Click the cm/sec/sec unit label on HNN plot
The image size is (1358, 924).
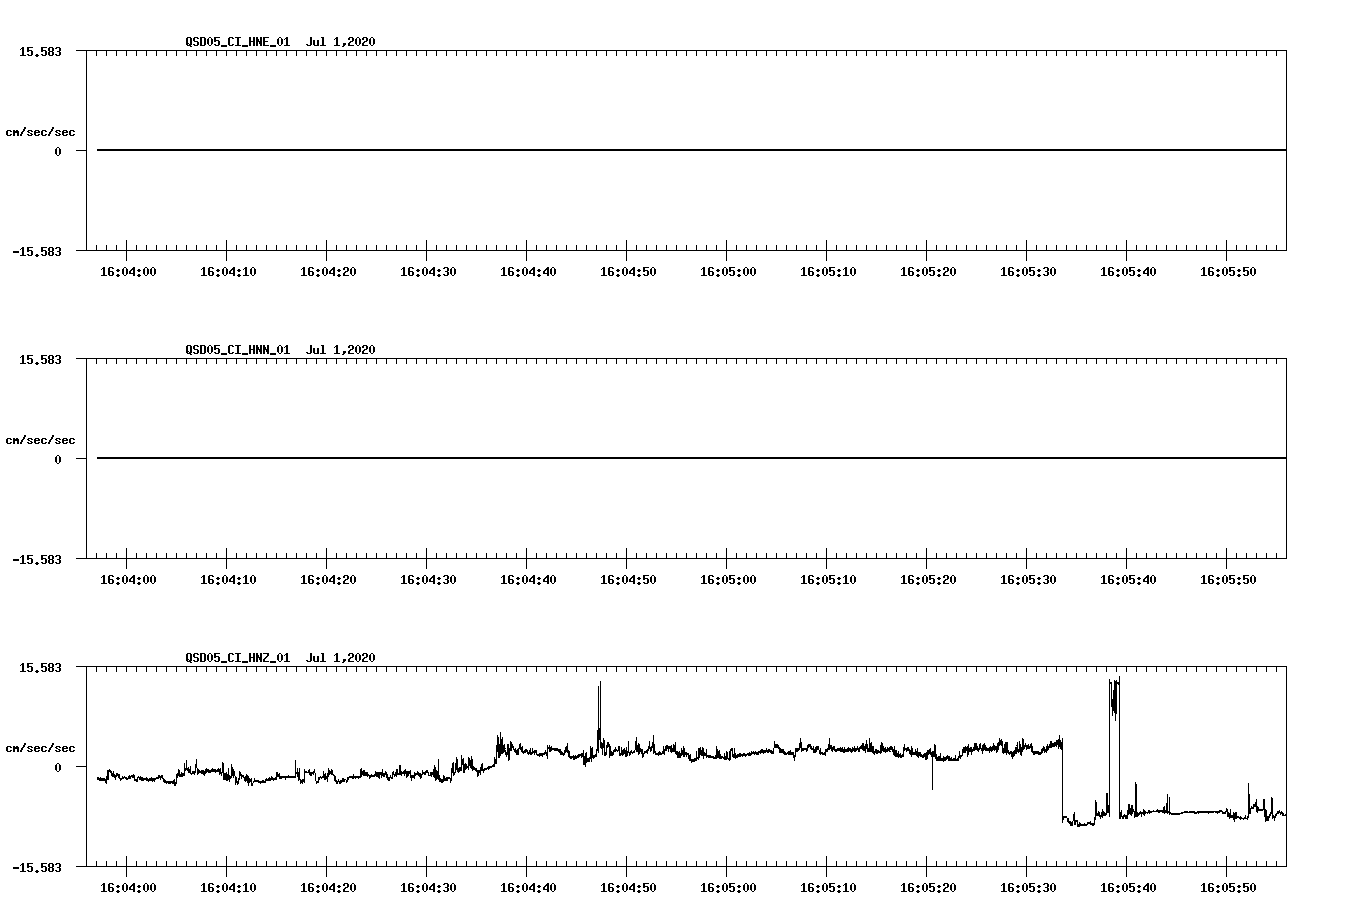coord(40,440)
